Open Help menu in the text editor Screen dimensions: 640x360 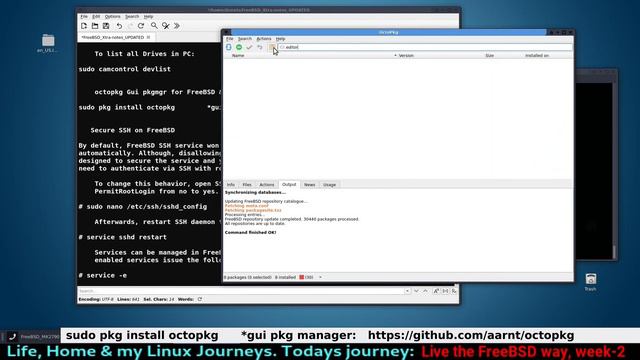(149, 16)
